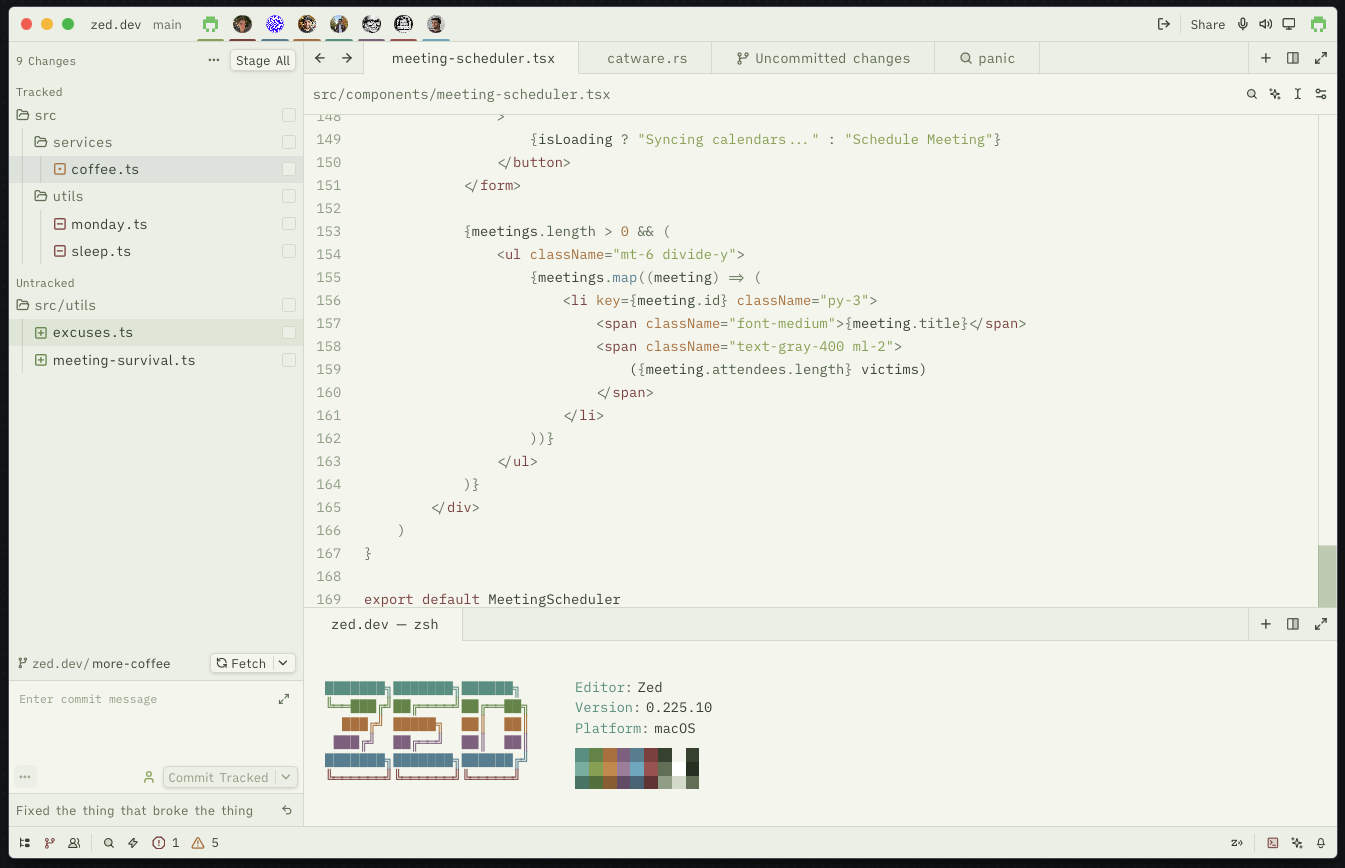Toggle the terminal panel icon in status bar

(x=1273, y=843)
